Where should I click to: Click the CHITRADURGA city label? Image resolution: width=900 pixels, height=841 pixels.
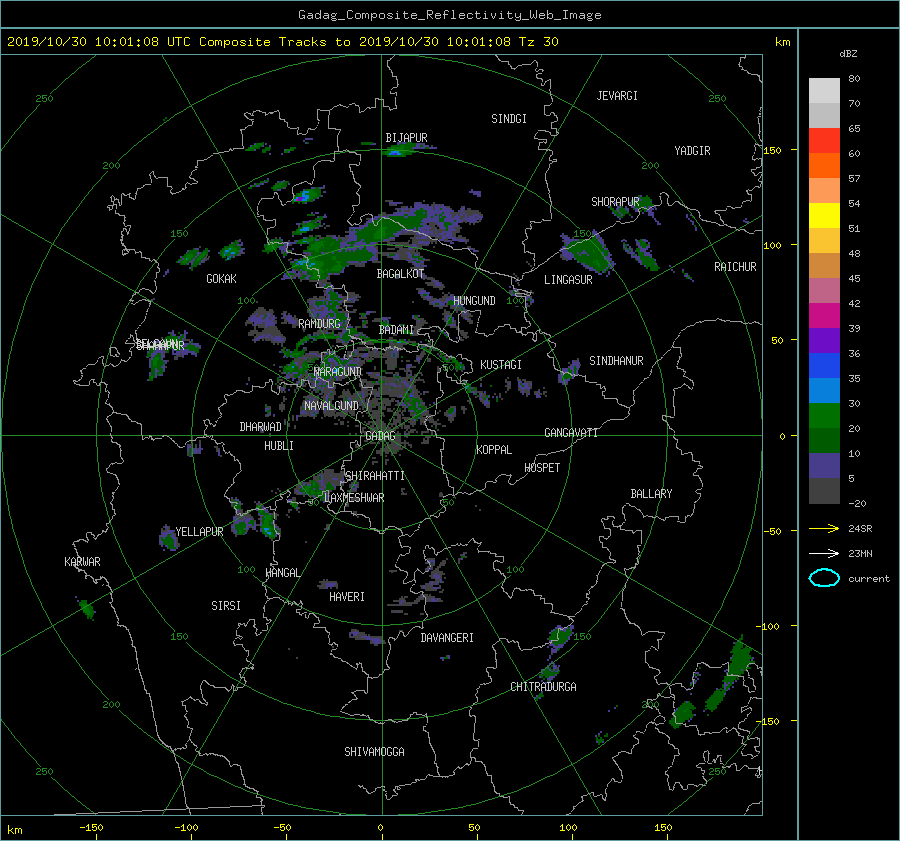[x=543, y=687]
